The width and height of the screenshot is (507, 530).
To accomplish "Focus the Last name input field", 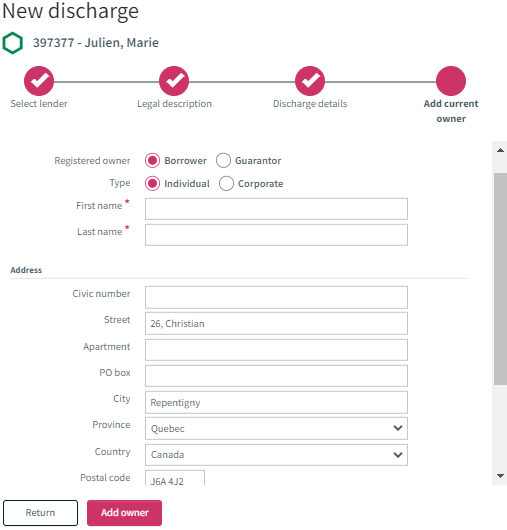I will tap(276, 235).
